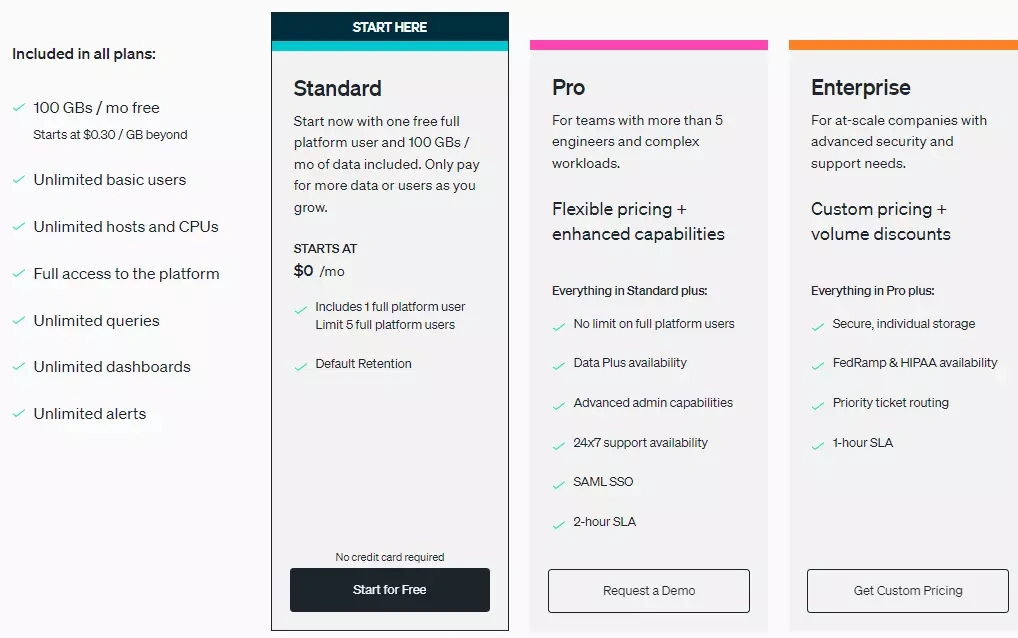1018x638 pixels.
Task: Select the Standard plan heading
Action: point(337,88)
